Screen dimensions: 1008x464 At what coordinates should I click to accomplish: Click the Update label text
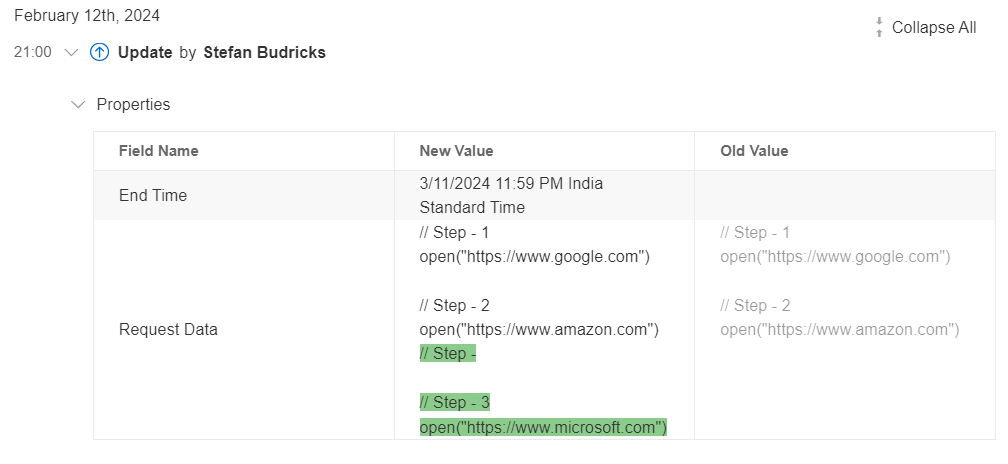click(x=145, y=53)
